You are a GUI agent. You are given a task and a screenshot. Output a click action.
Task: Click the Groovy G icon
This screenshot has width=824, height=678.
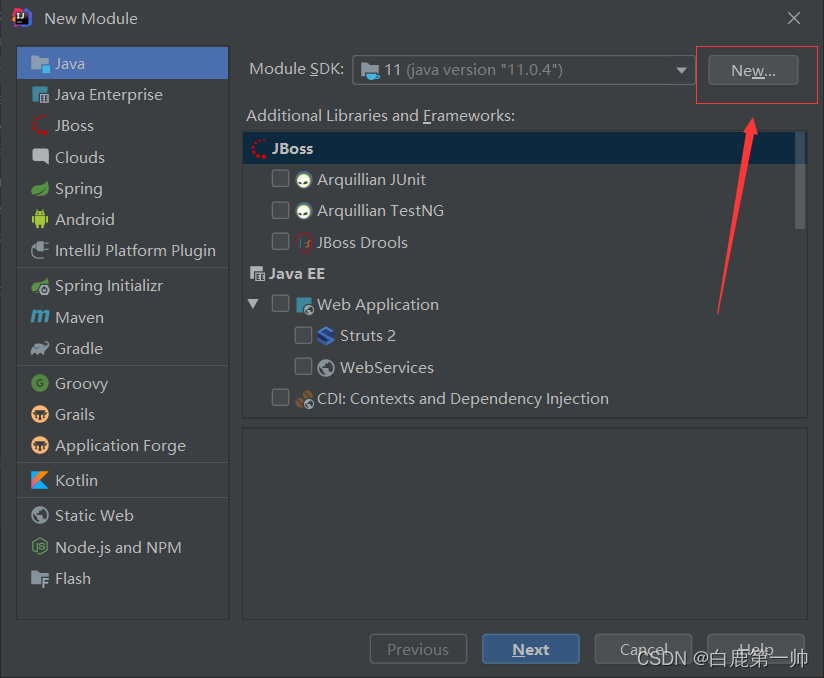(x=40, y=383)
